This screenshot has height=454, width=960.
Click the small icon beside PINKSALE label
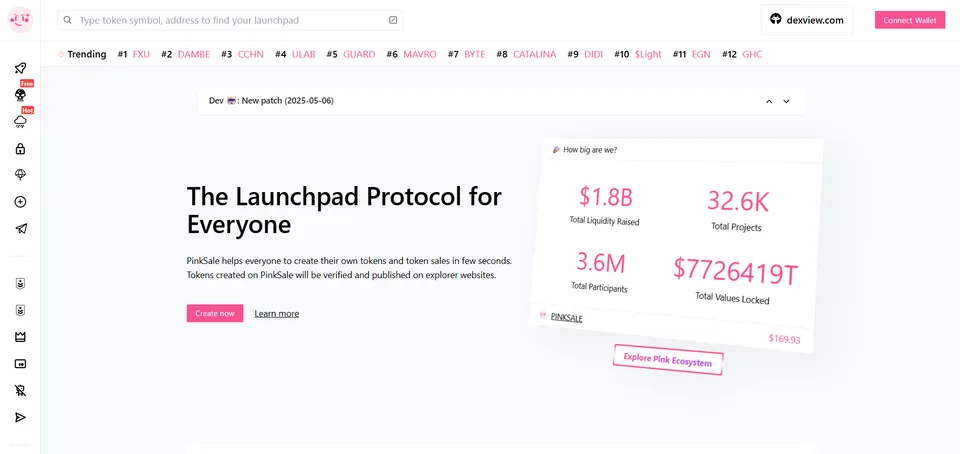tap(542, 315)
